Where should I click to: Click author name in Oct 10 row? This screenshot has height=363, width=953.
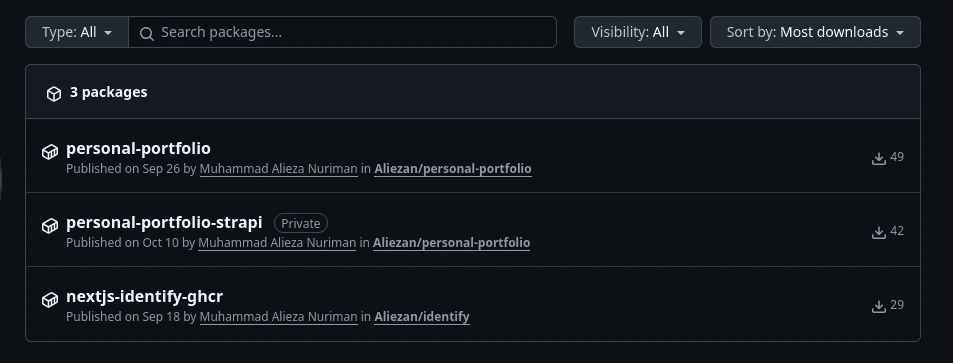tap(277, 243)
